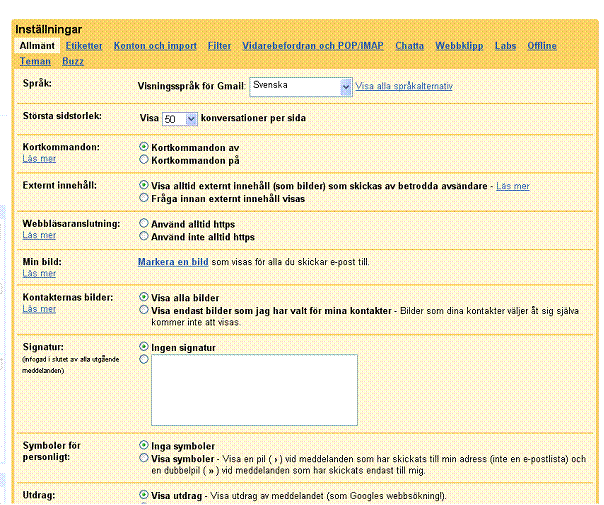
Task: Select Visa utdrag radio button
Action: tap(144, 494)
